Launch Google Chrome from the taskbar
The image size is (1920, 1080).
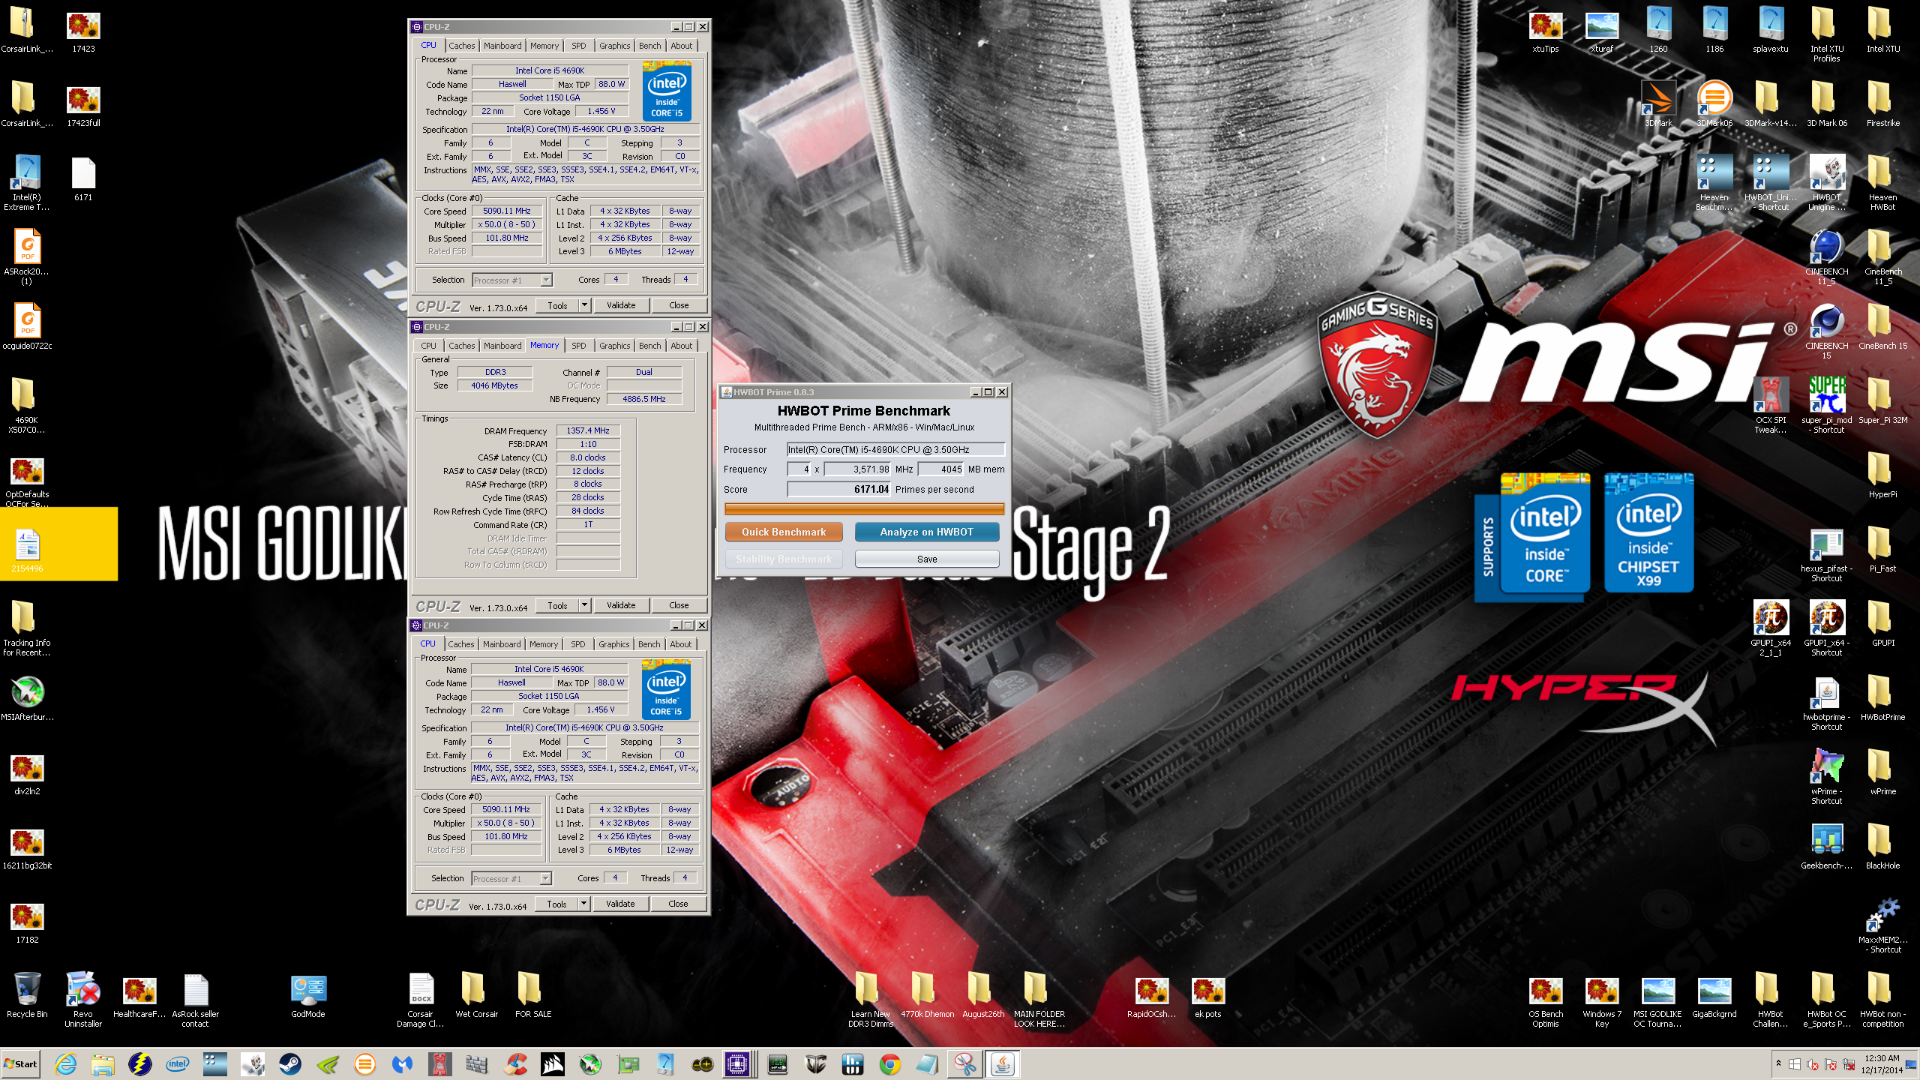pos(890,1065)
